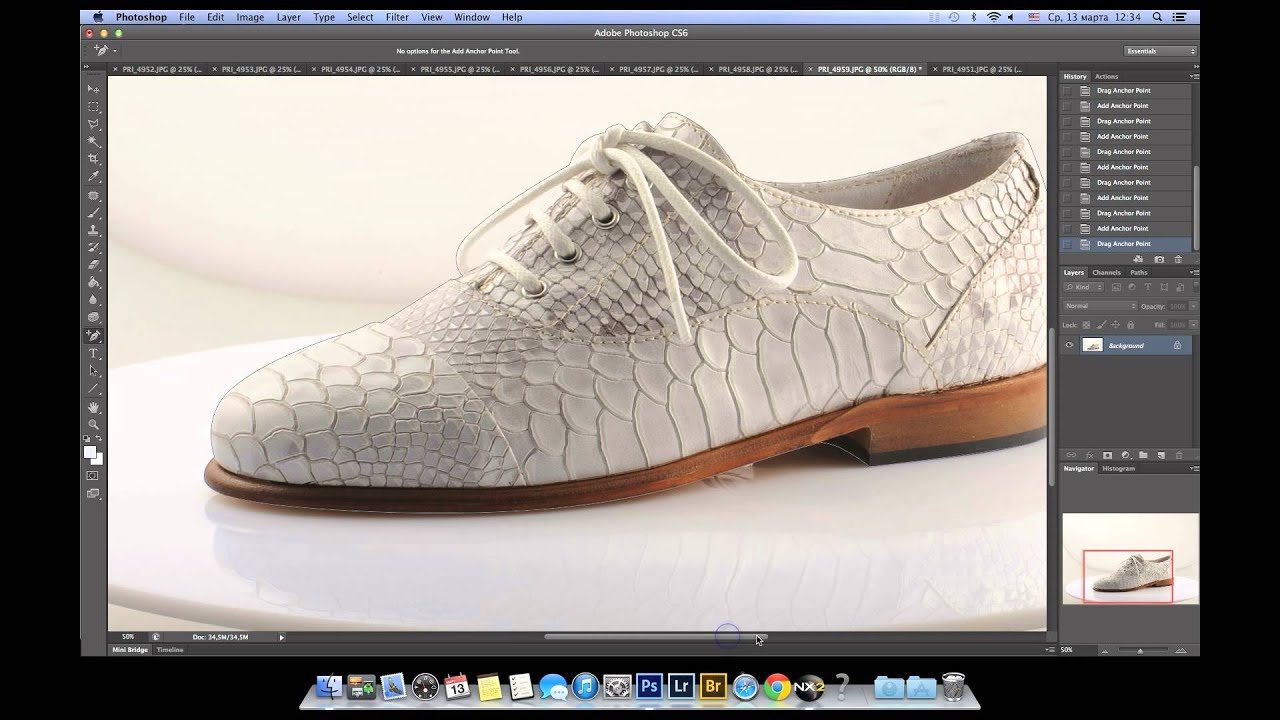Select the History Brush tool
Image resolution: width=1280 pixels, height=720 pixels.
pos(94,247)
